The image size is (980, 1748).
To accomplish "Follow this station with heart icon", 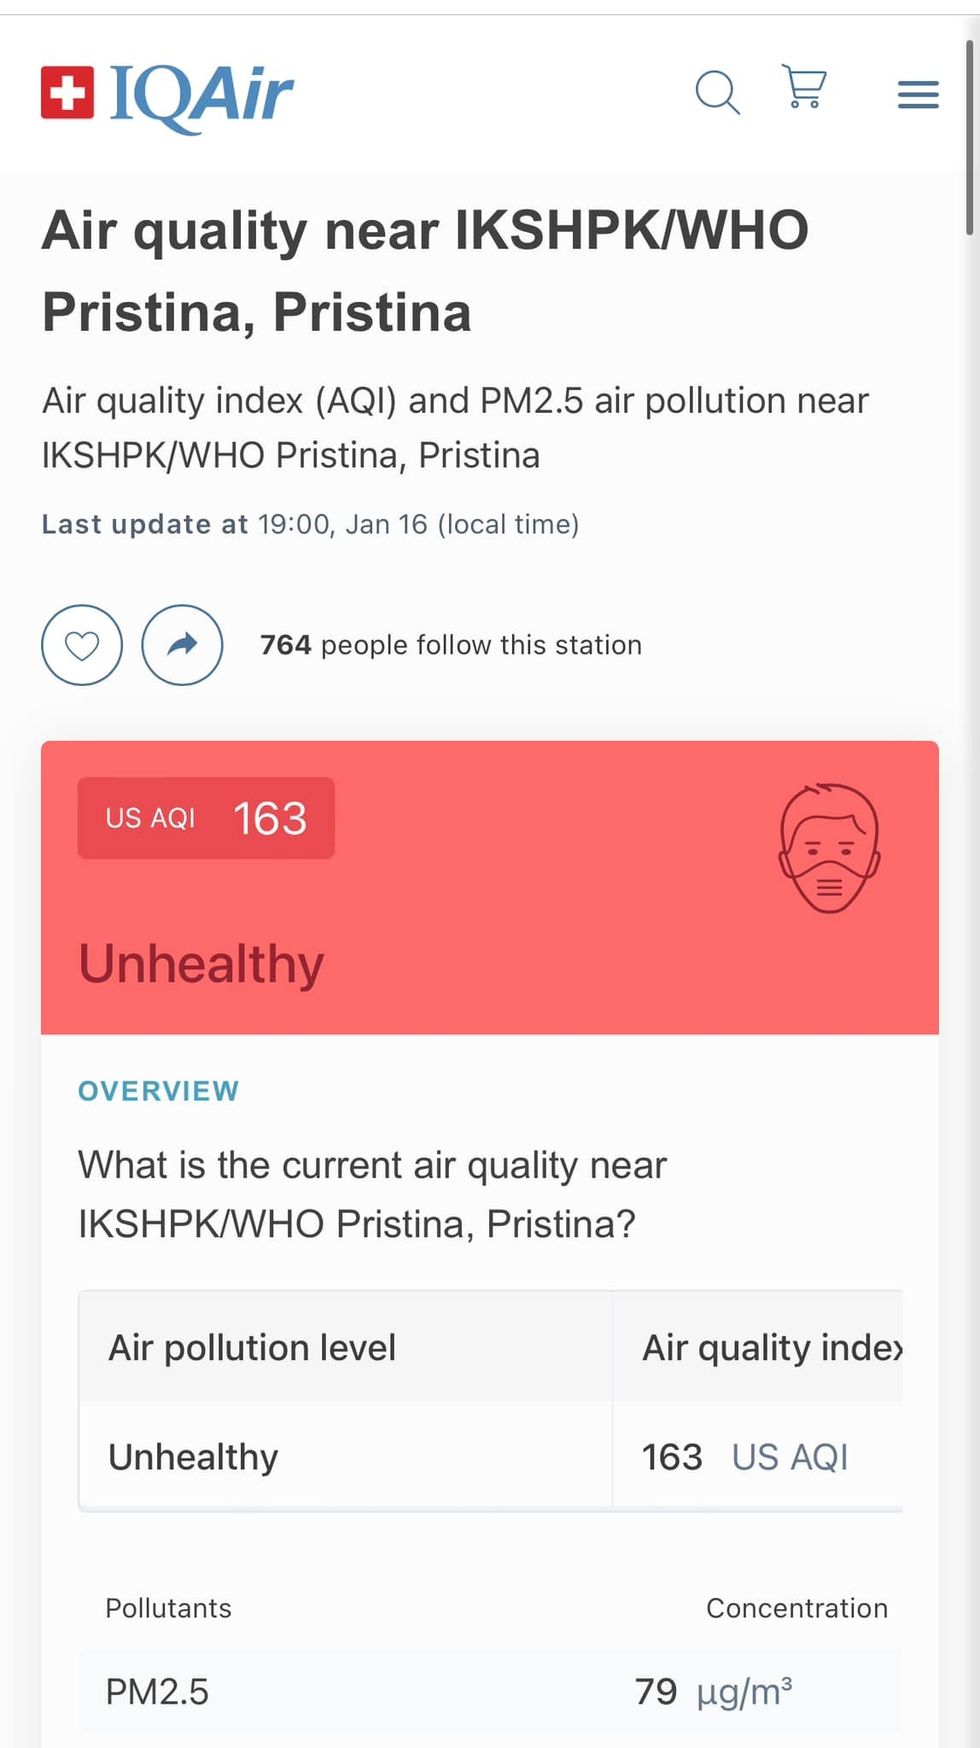I will tap(82, 646).
